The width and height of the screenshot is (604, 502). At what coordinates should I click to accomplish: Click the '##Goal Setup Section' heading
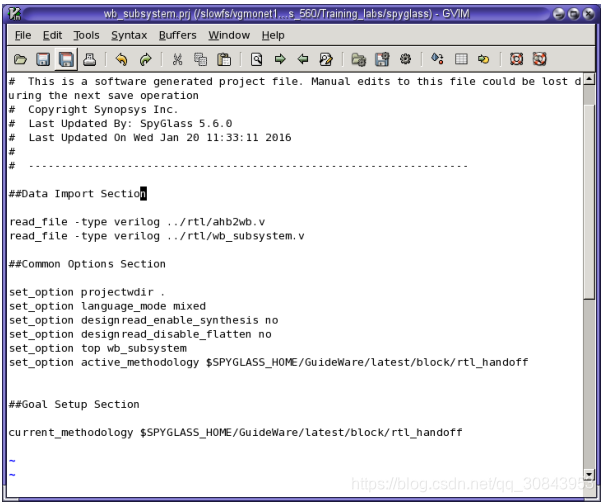coord(74,404)
